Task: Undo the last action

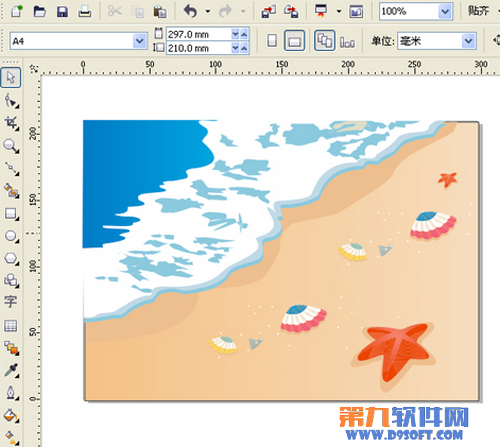Action: point(190,11)
